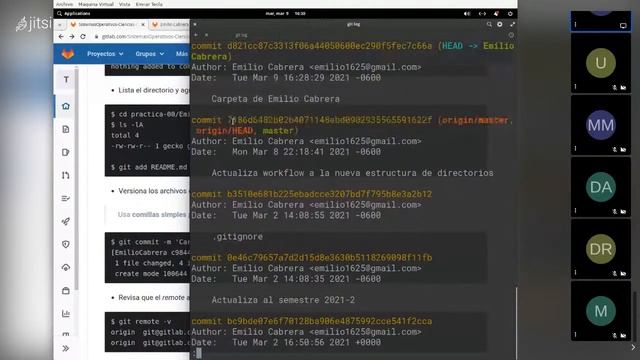Open Merge Requests icon in GitLab sidebar
Viewport: 640px width, 360px height.
point(66,176)
